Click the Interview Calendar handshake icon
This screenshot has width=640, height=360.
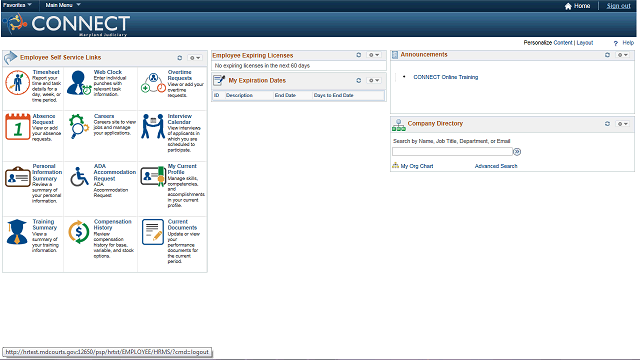click(x=153, y=126)
